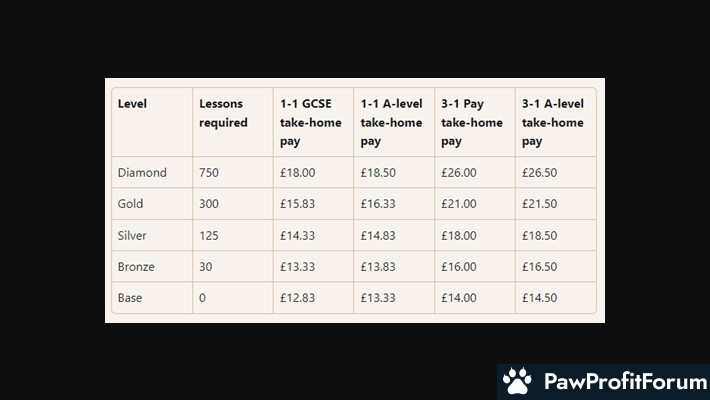This screenshot has height=400, width=710.
Task: Select the £18.00 Diamond GCSE pay cell
Action: click(298, 173)
